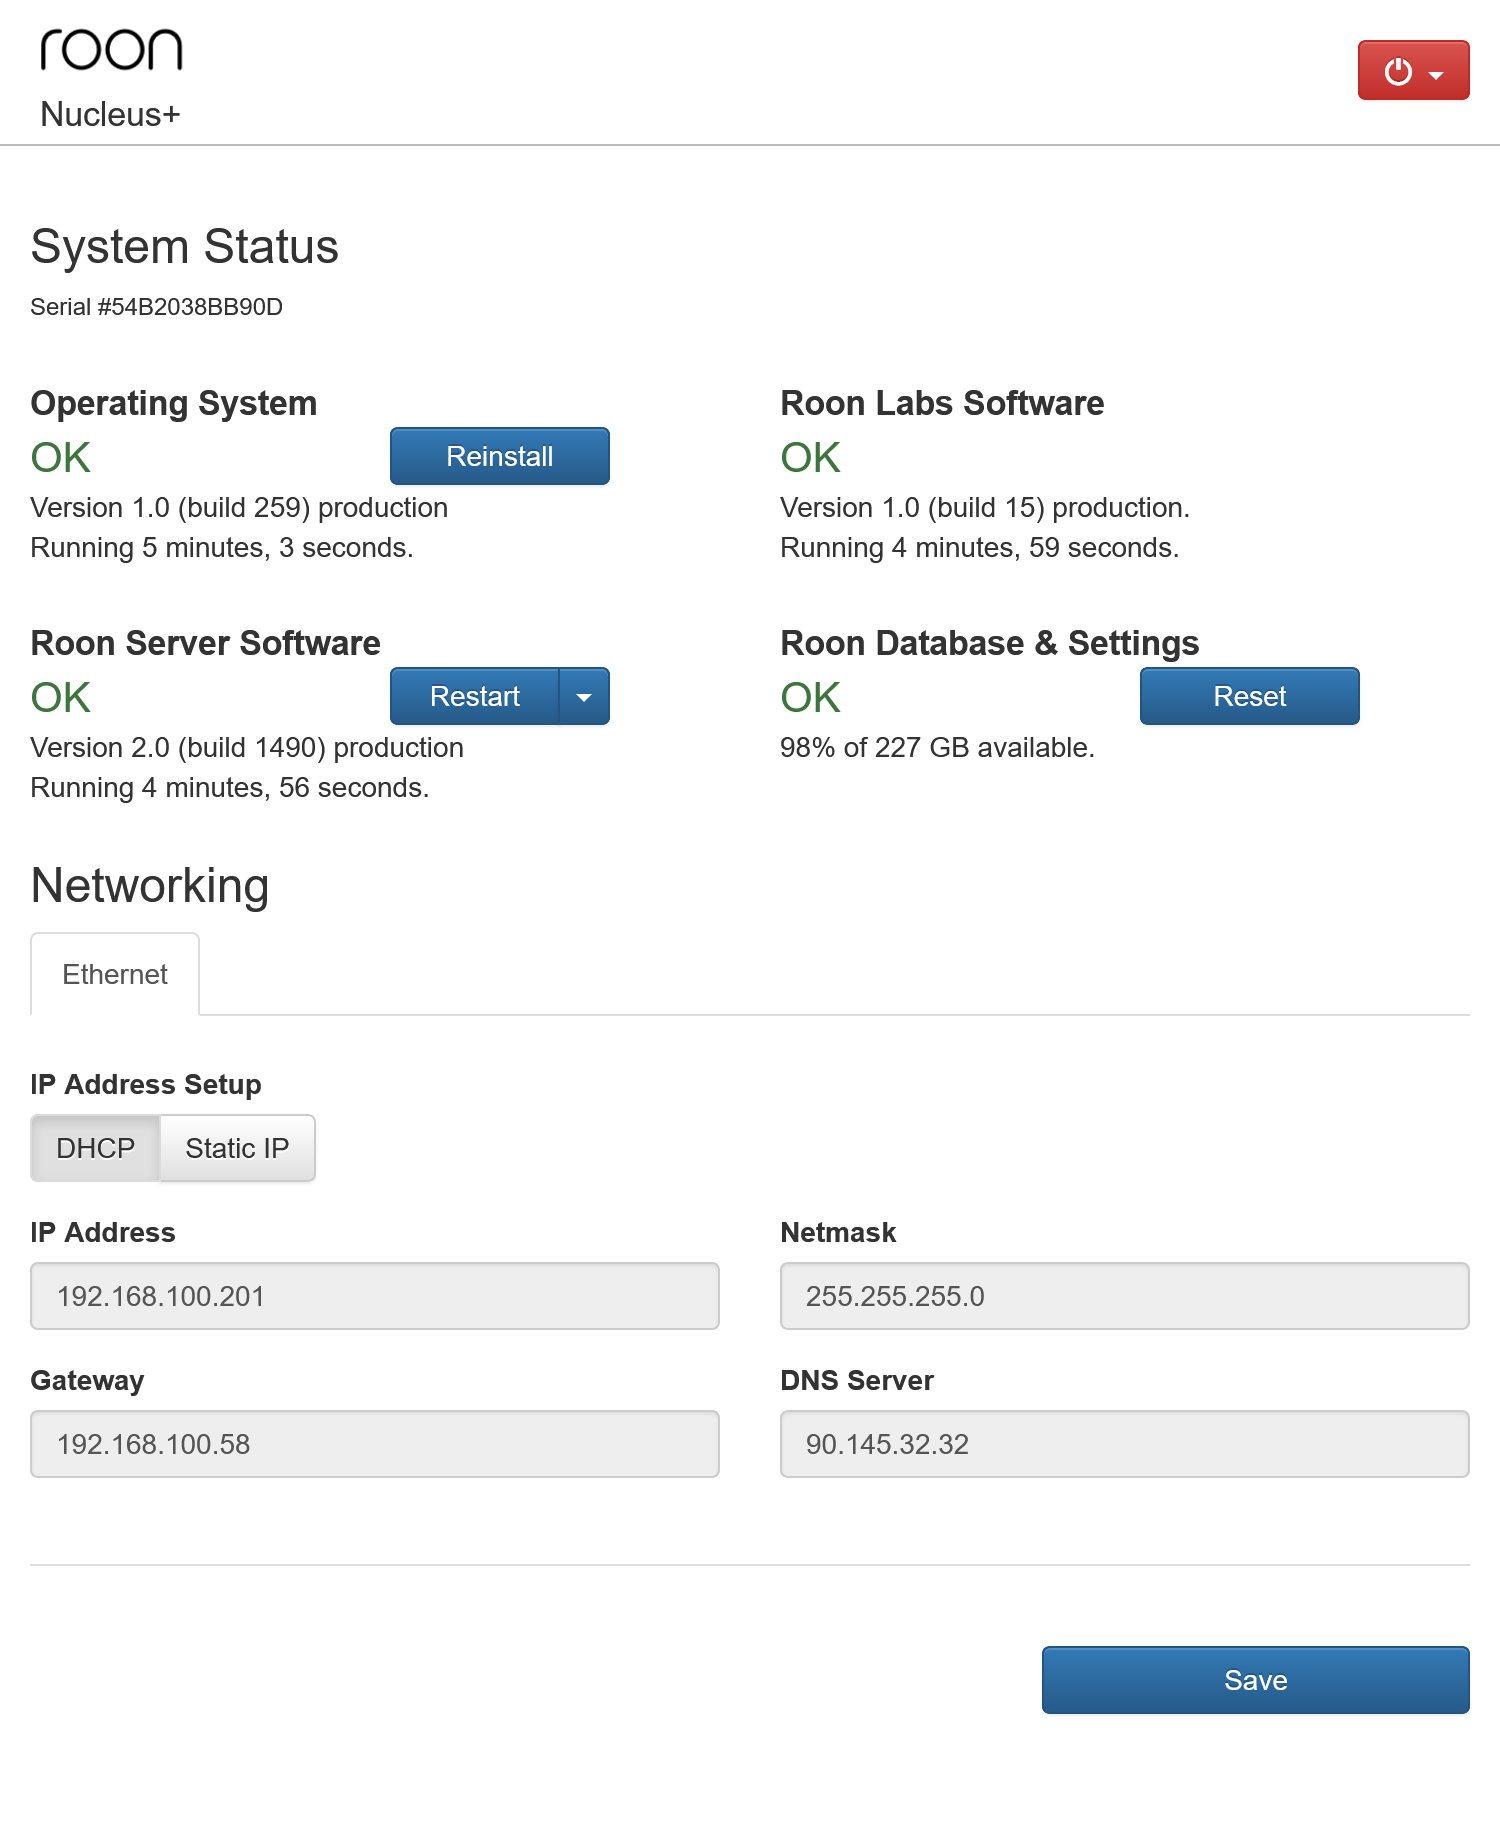
Task: Choose DHCP for IP address setup
Action: [95, 1148]
